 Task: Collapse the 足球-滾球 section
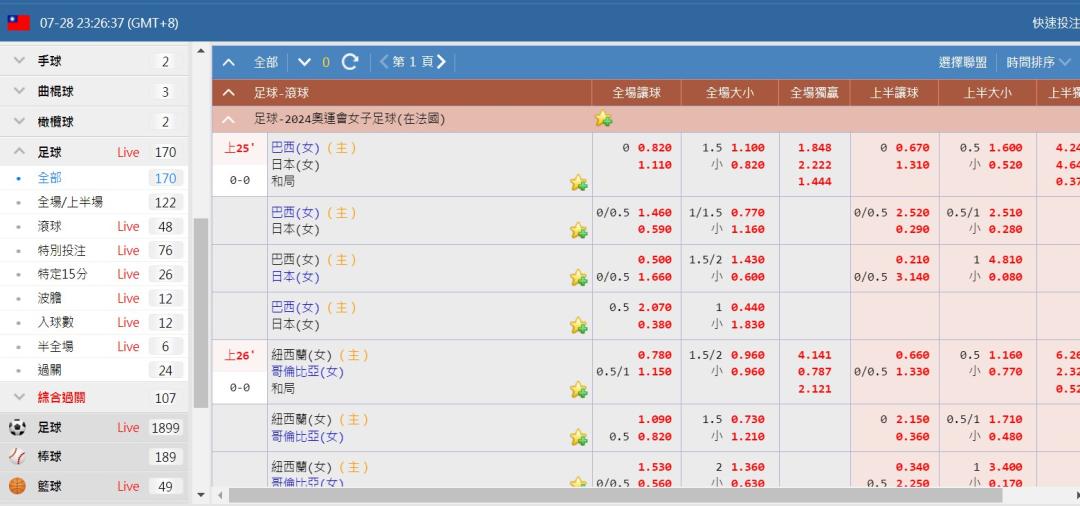point(229,93)
